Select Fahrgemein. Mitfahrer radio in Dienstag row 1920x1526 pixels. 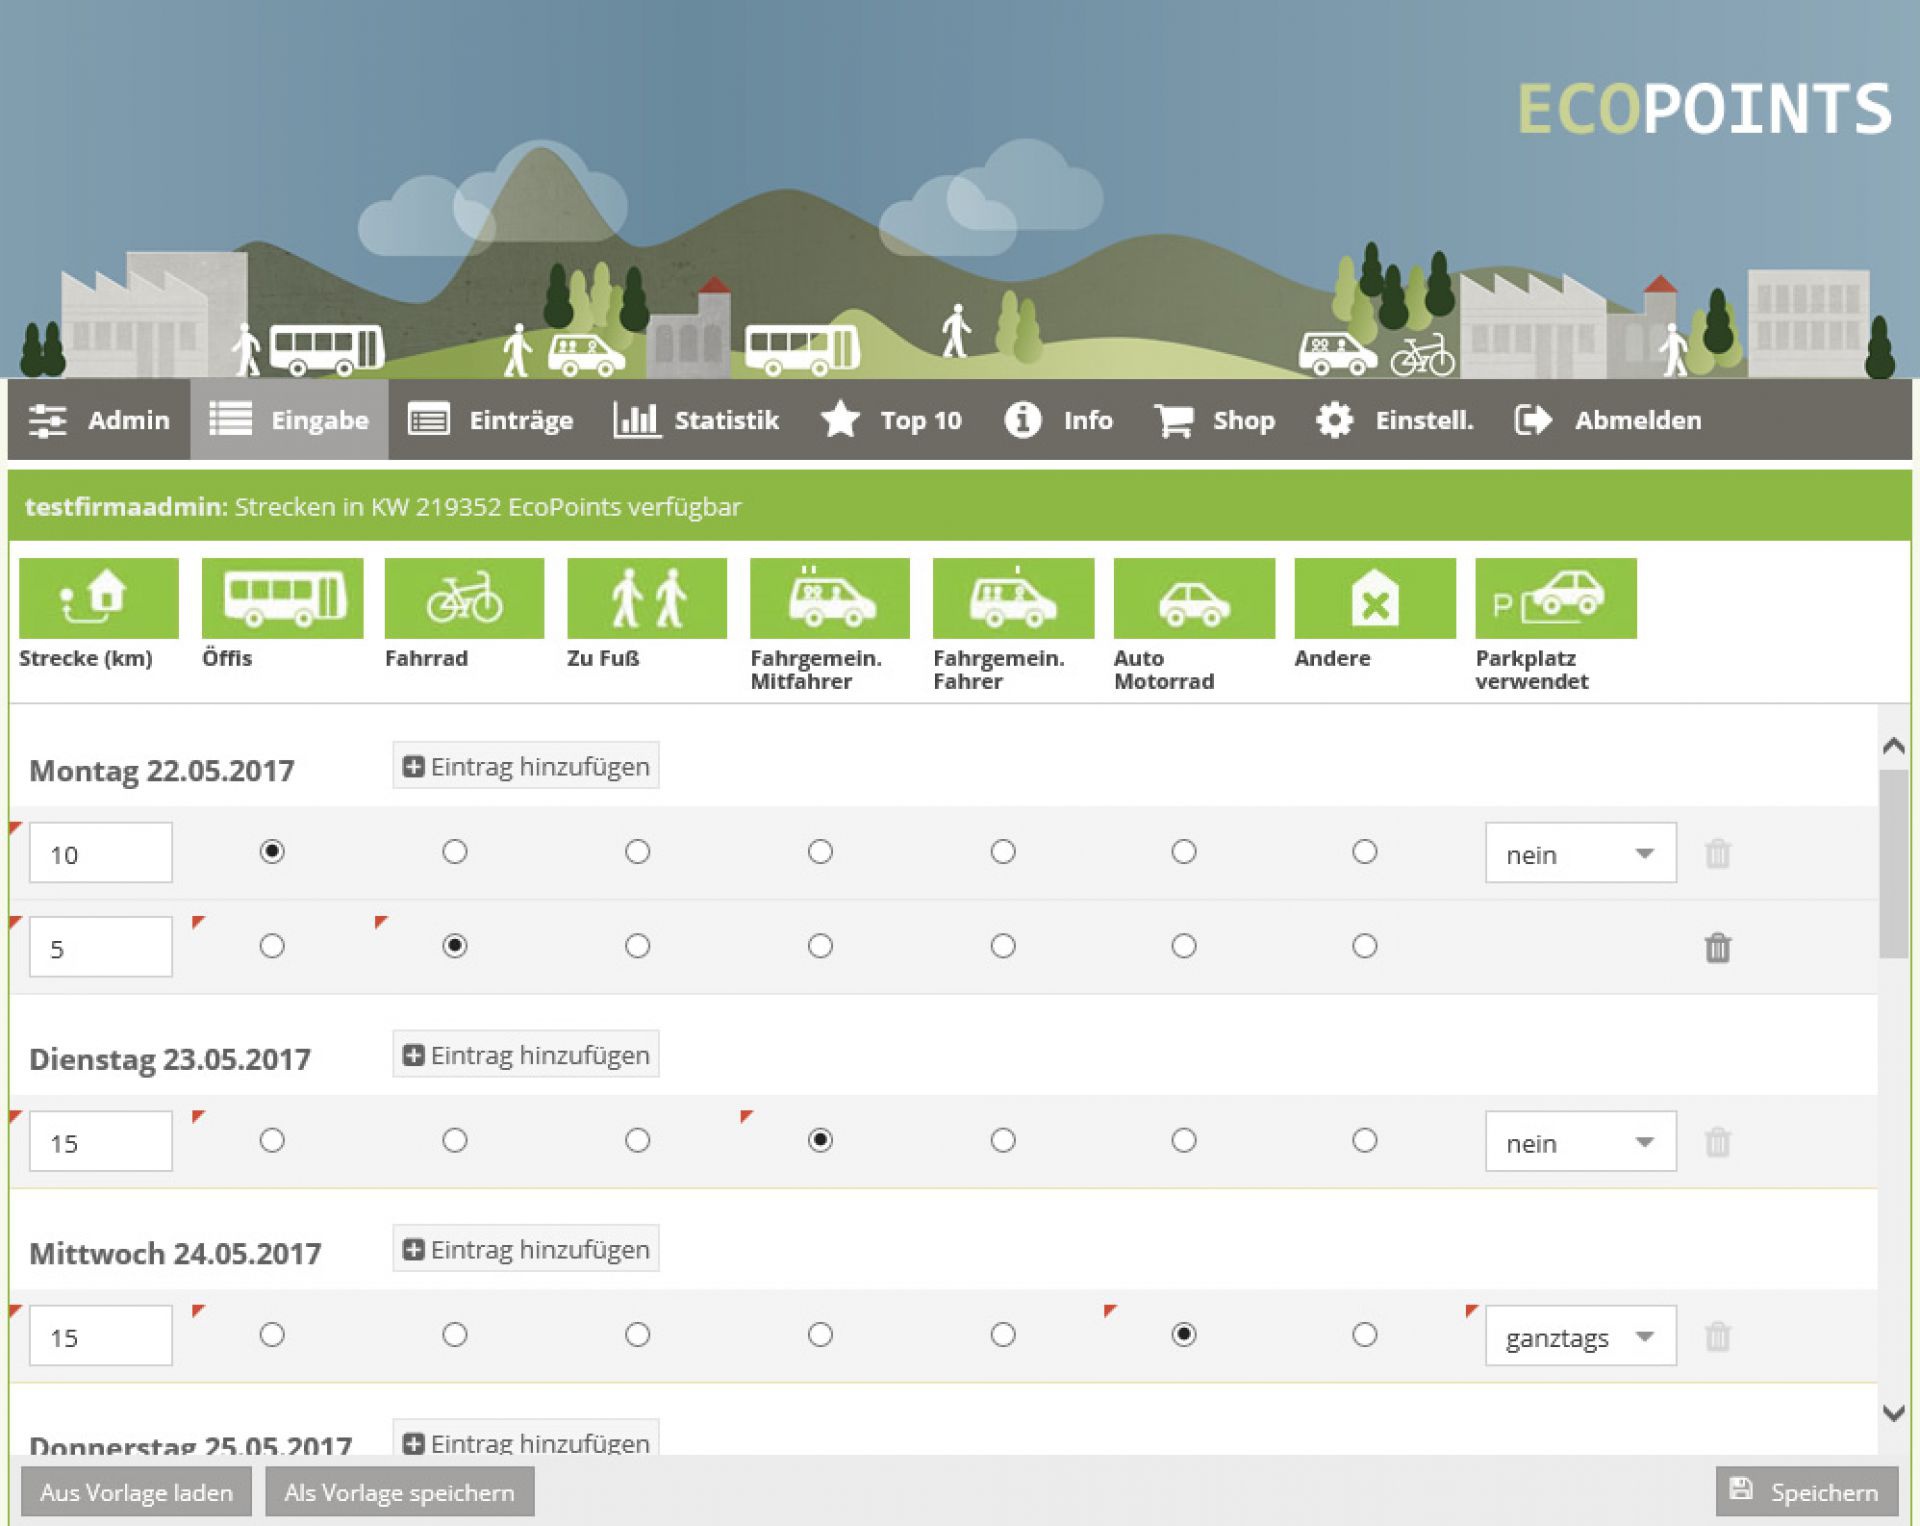click(x=821, y=1140)
